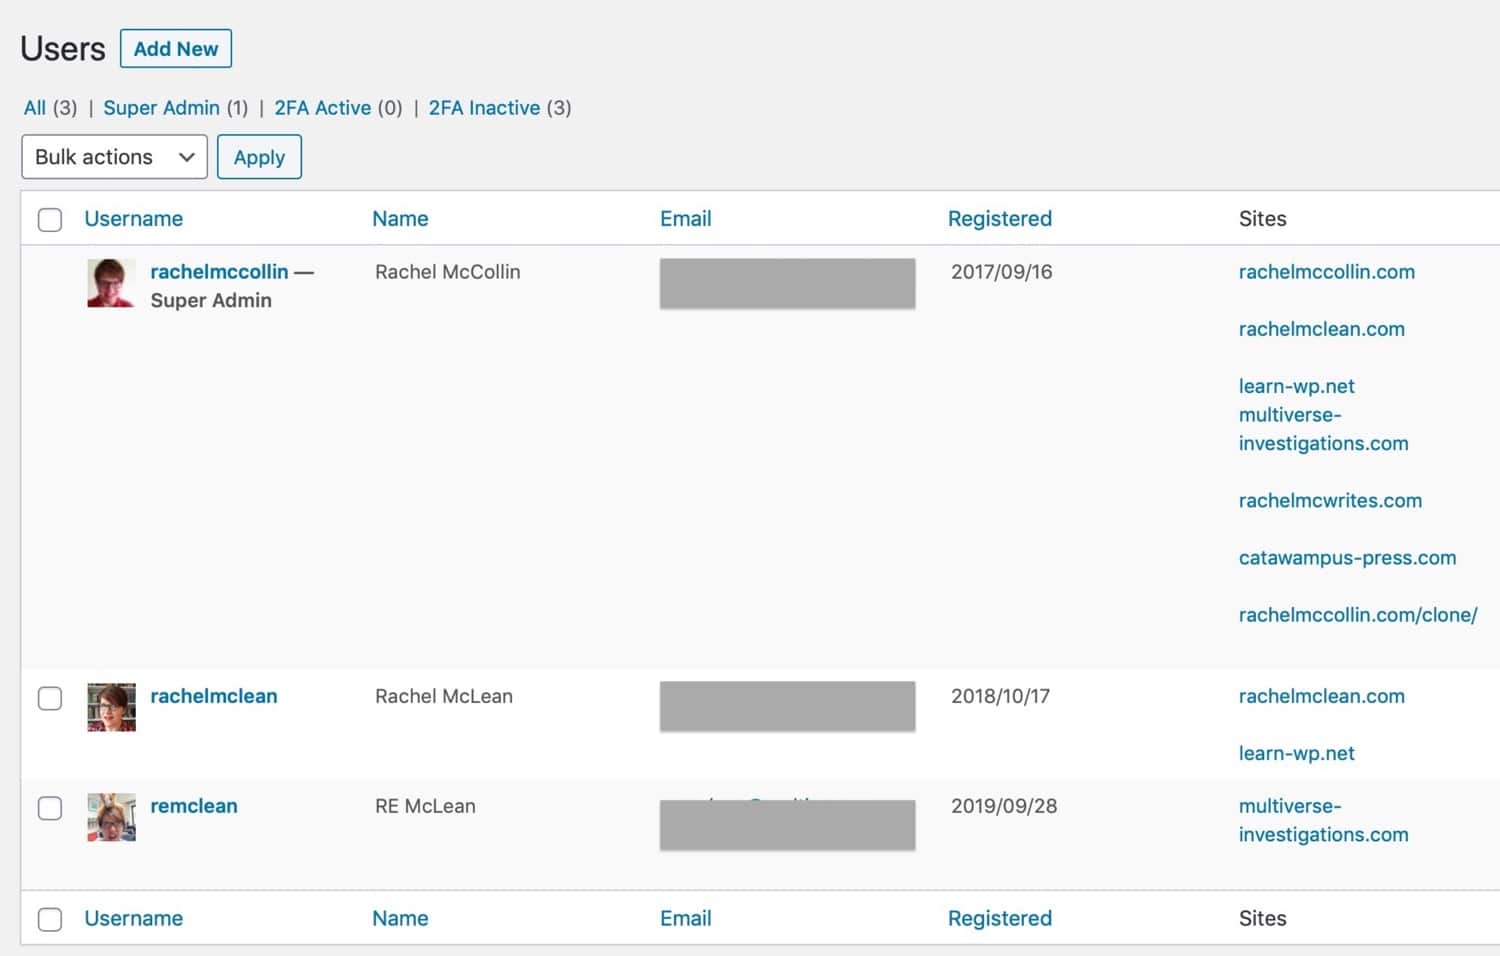Filter users by Super Admin
This screenshot has height=956, width=1500.
coord(161,108)
